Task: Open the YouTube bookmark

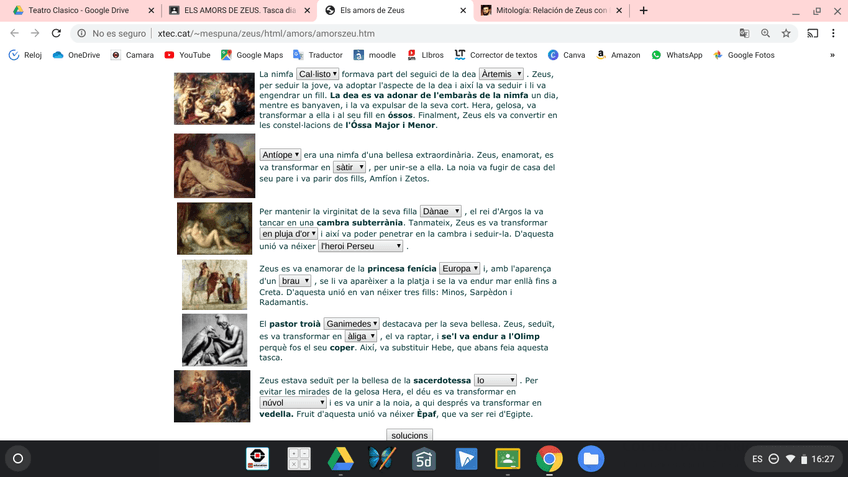Action: click(x=187, y=55)
